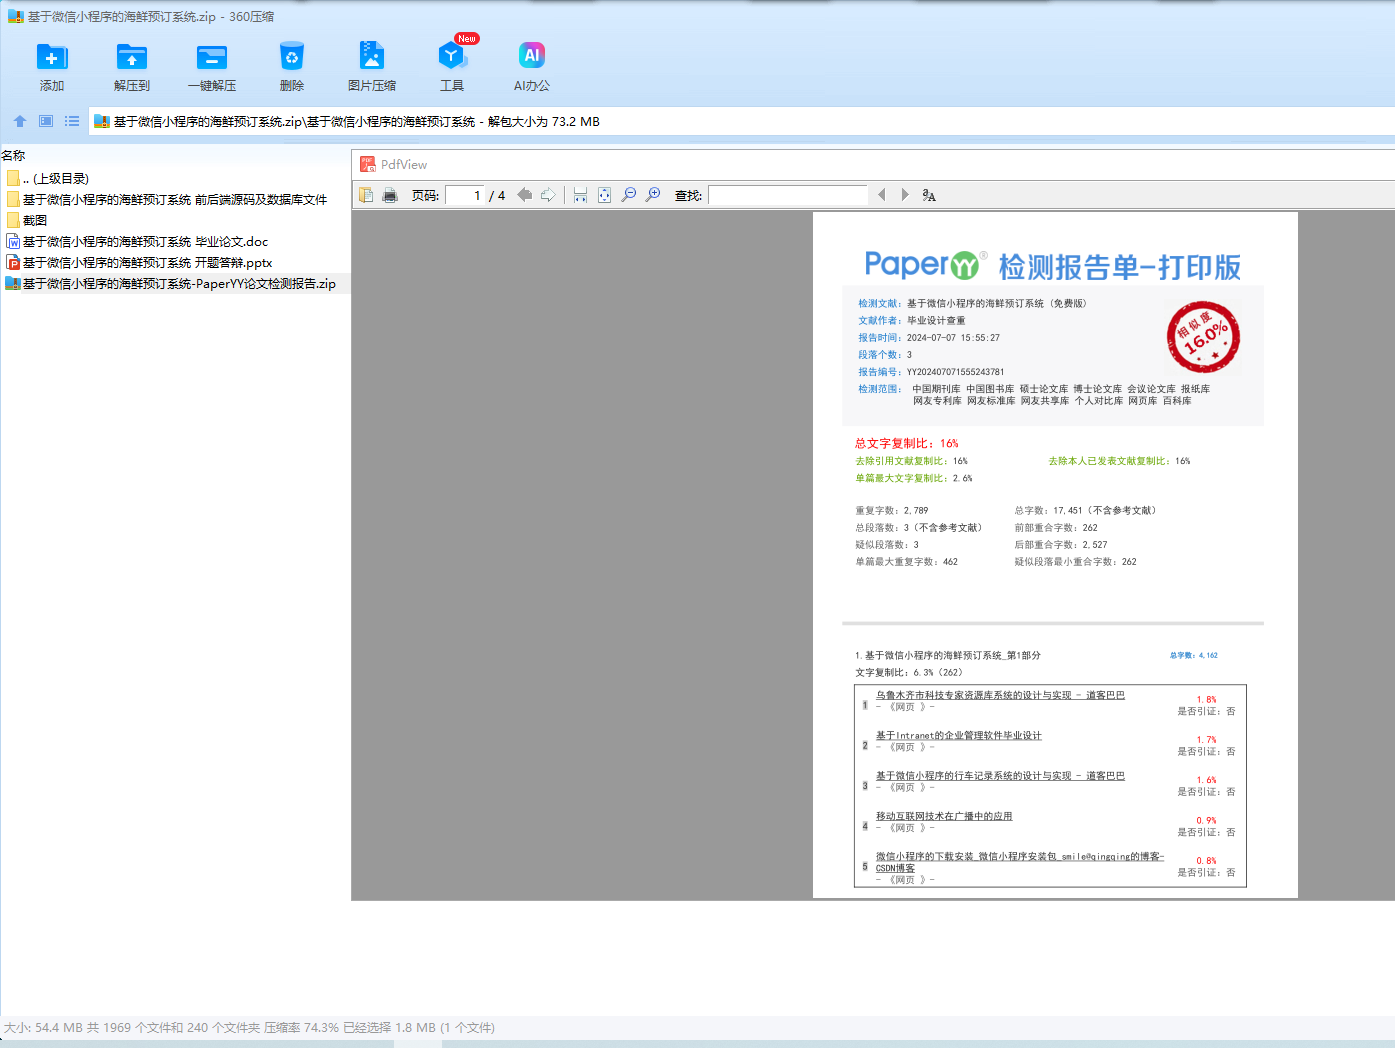
Task: Click the 总文字复制比：16% text
Action: pos(906,443)
